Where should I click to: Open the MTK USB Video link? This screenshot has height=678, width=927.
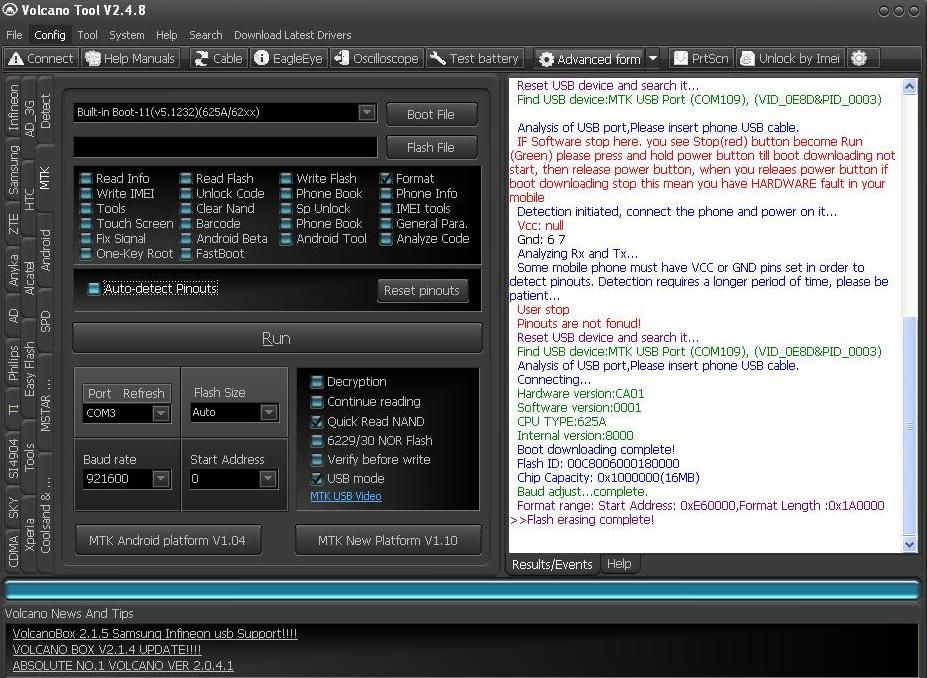[345, 496]
